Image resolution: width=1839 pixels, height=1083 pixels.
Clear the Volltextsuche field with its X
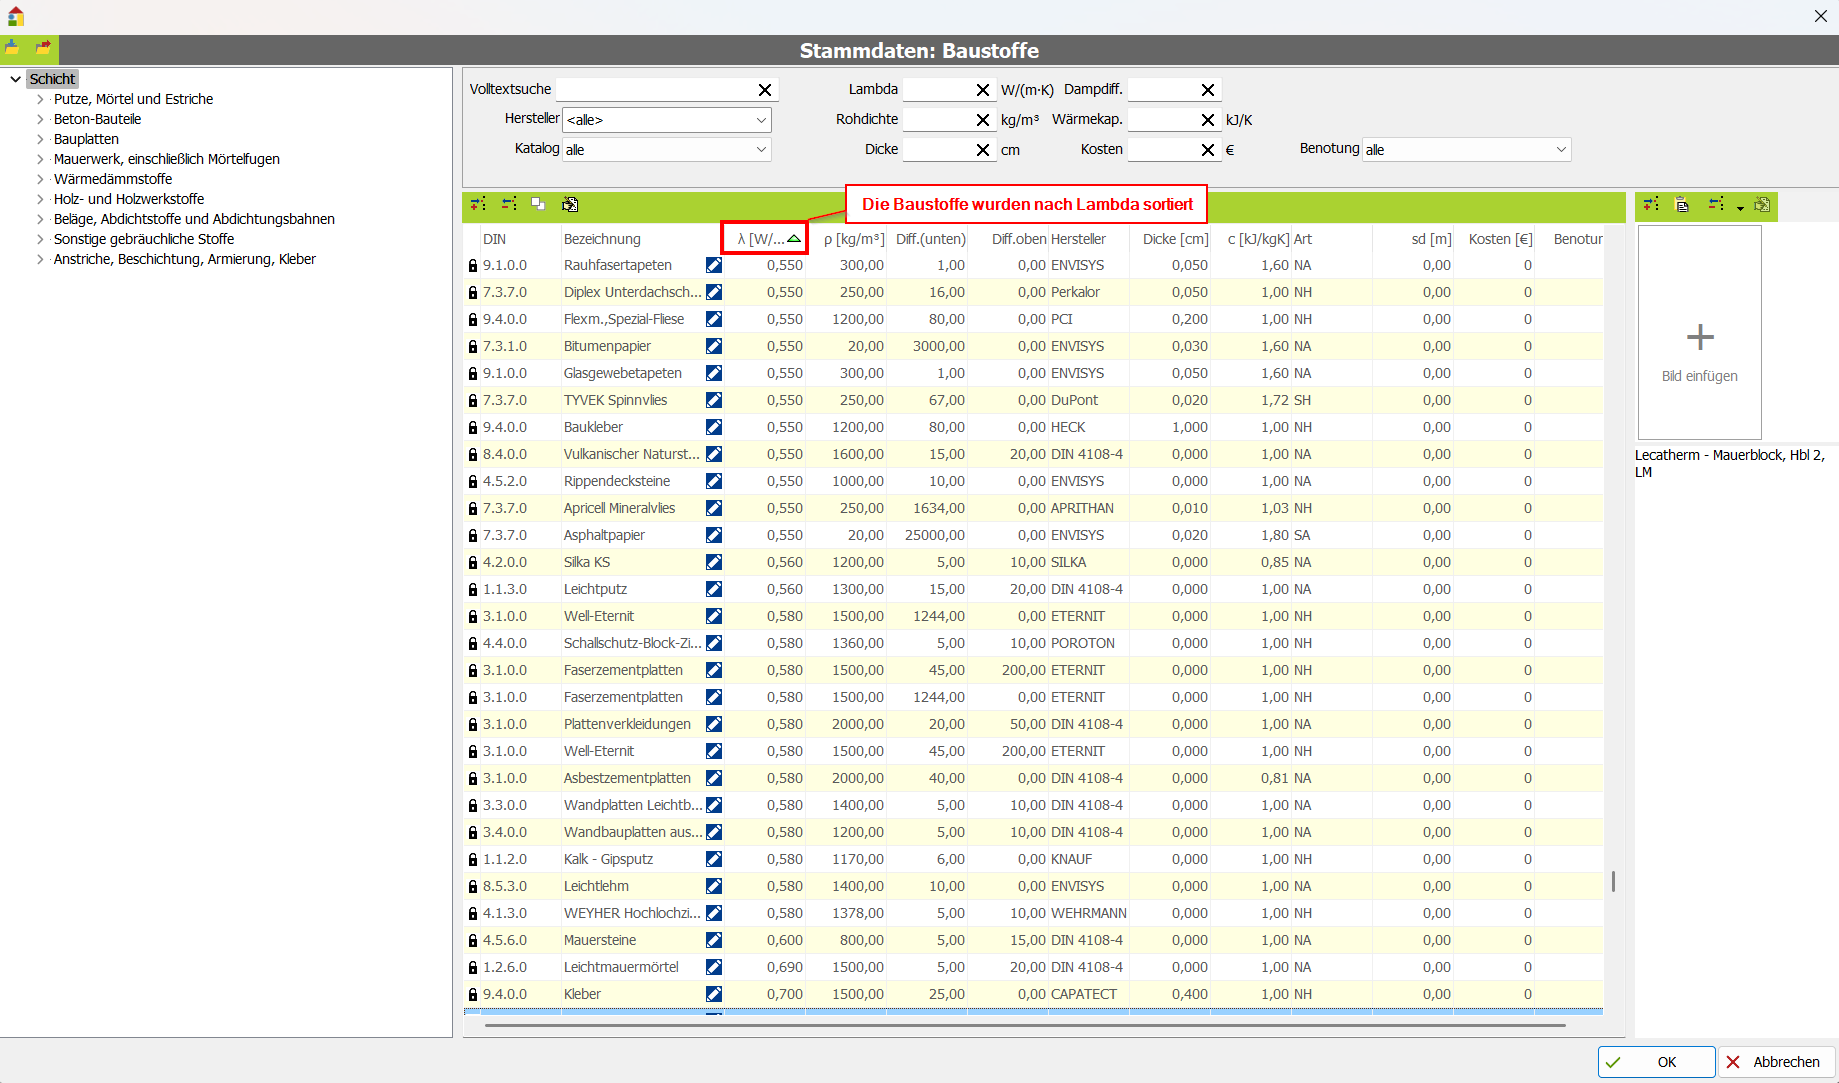tap(765, 90)
